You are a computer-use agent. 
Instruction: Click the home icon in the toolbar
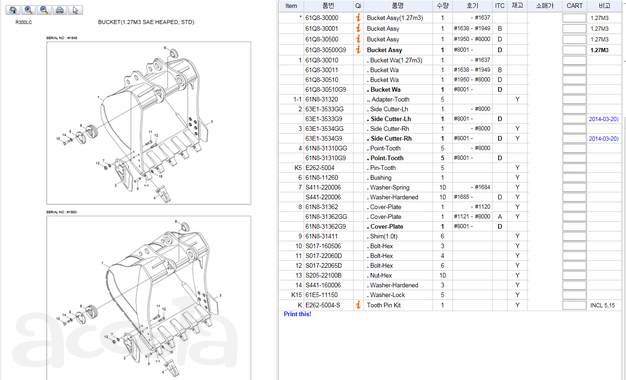pos(13,10)
